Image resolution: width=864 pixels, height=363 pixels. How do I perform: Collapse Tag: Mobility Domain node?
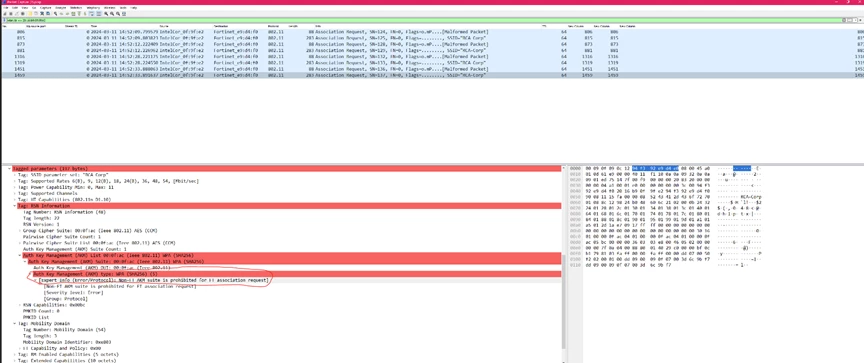pyautogui.click(x=15, y=323)
